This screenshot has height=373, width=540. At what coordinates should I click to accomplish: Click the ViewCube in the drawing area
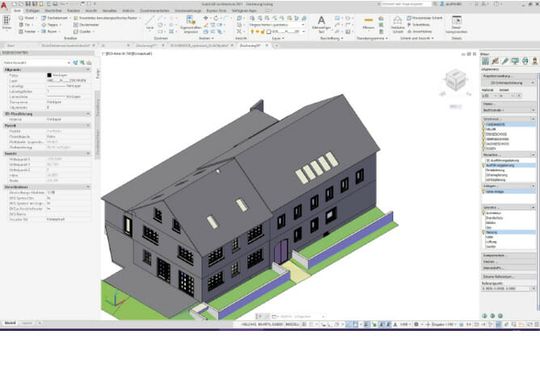point(456,80)
